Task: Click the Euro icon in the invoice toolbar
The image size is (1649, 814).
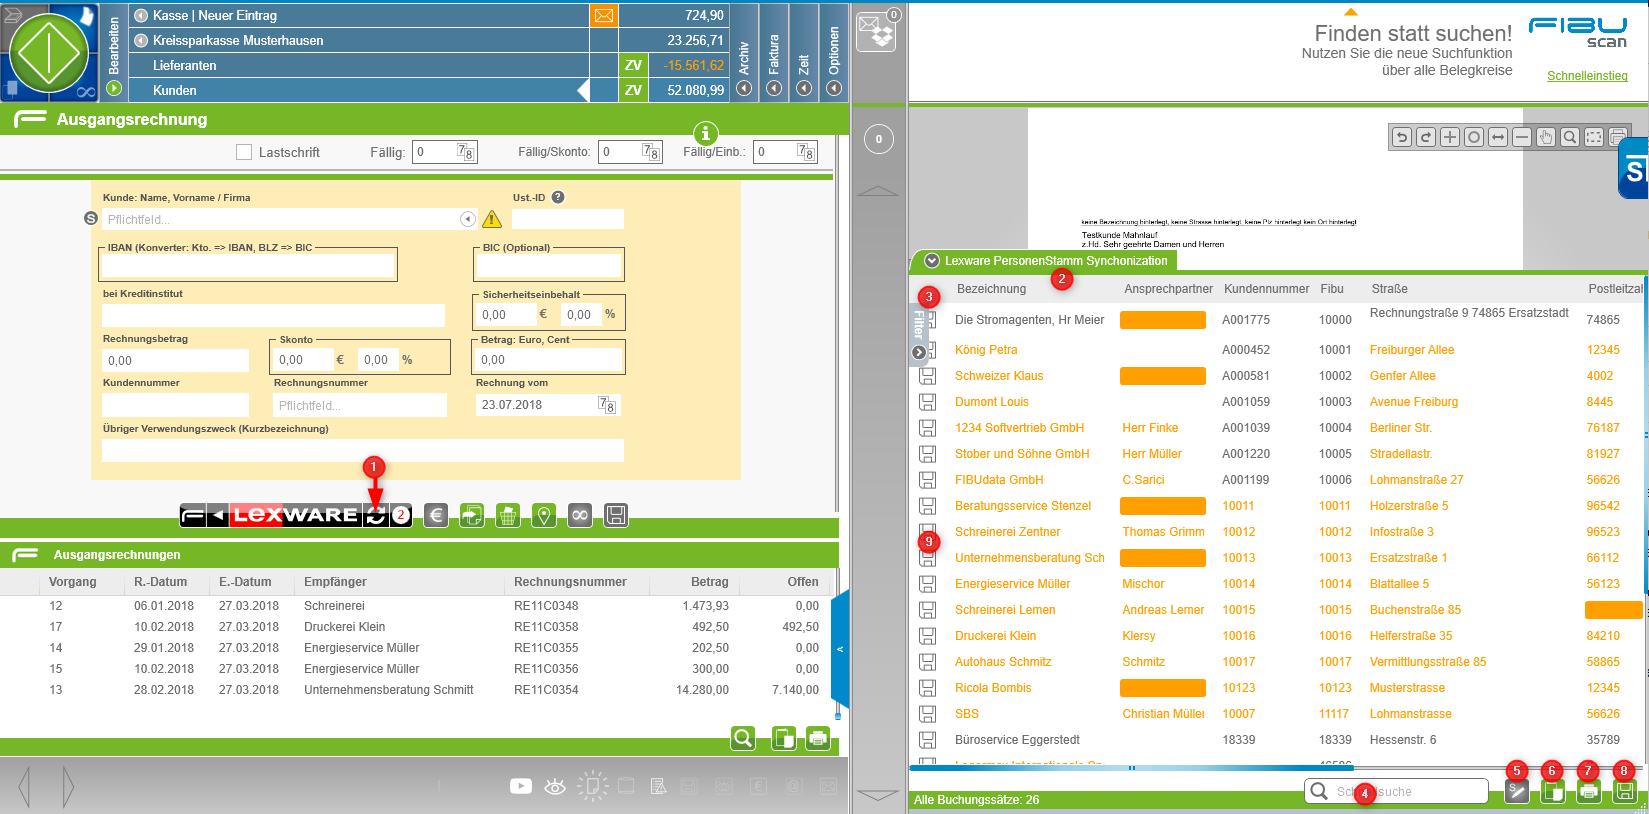Action: click(x=435, y=515)
